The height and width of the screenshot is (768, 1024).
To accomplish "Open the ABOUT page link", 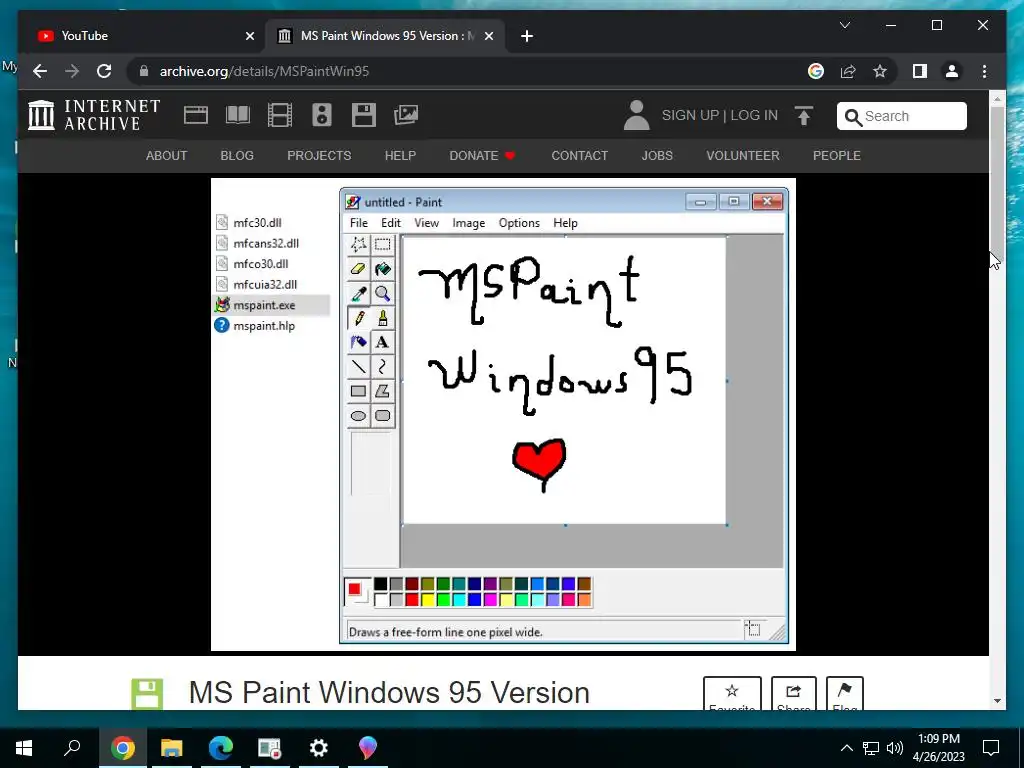I will pyautogui.click(x=167, y=156).
